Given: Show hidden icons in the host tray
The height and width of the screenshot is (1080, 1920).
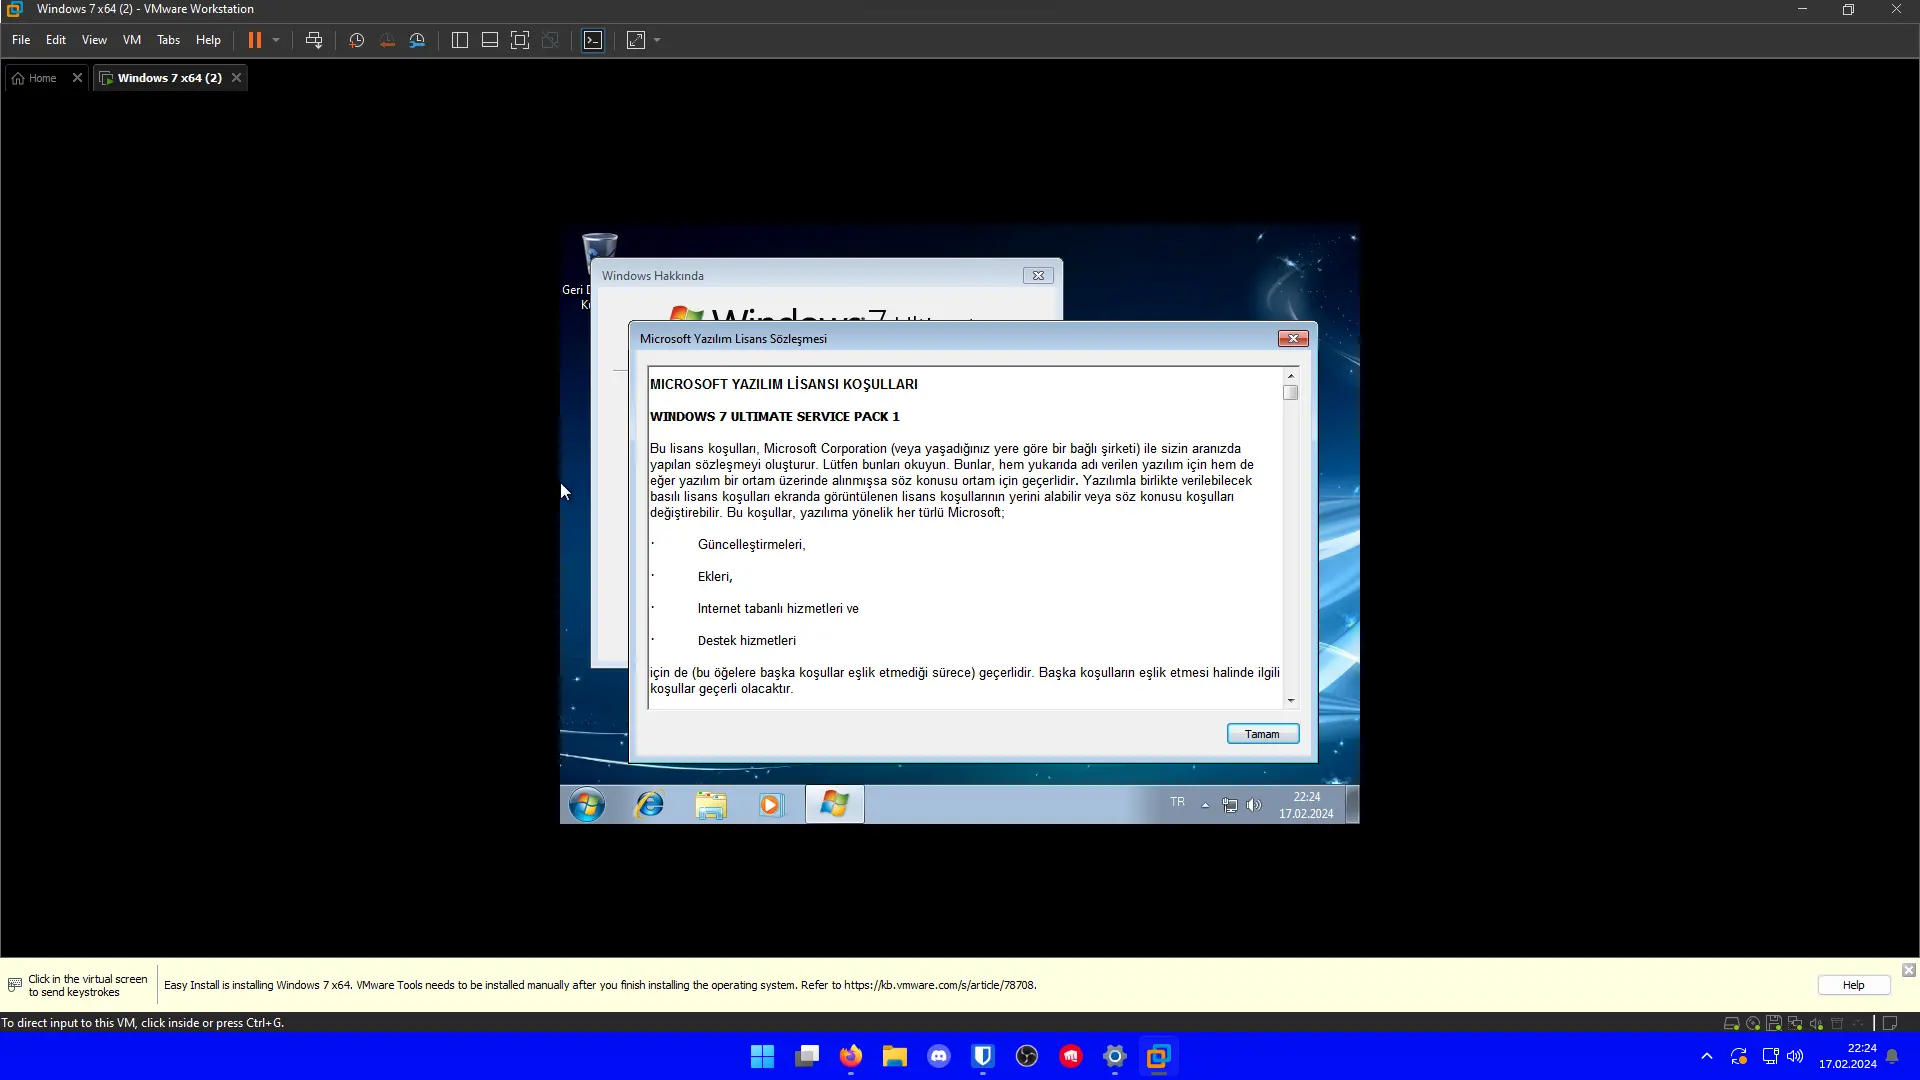Looking at the screenshot, I should pyautogui.click(x=1707, y=1056).
